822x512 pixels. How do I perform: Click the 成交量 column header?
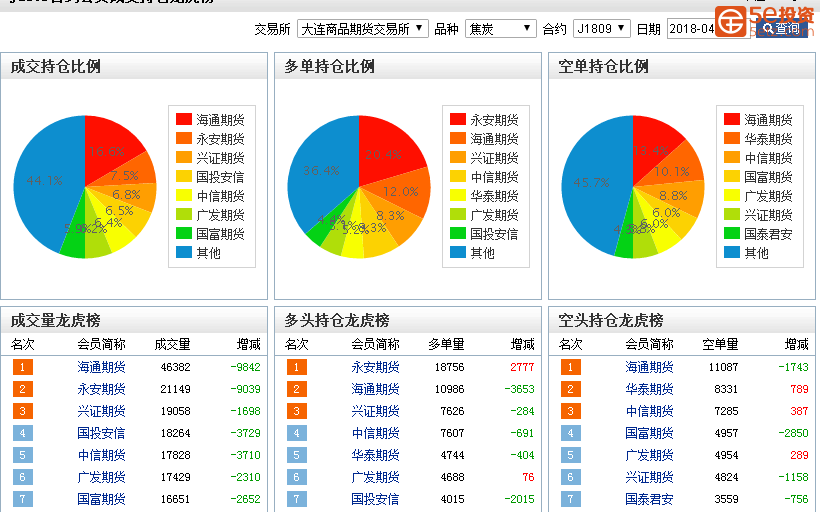click(x=172, y=344)
